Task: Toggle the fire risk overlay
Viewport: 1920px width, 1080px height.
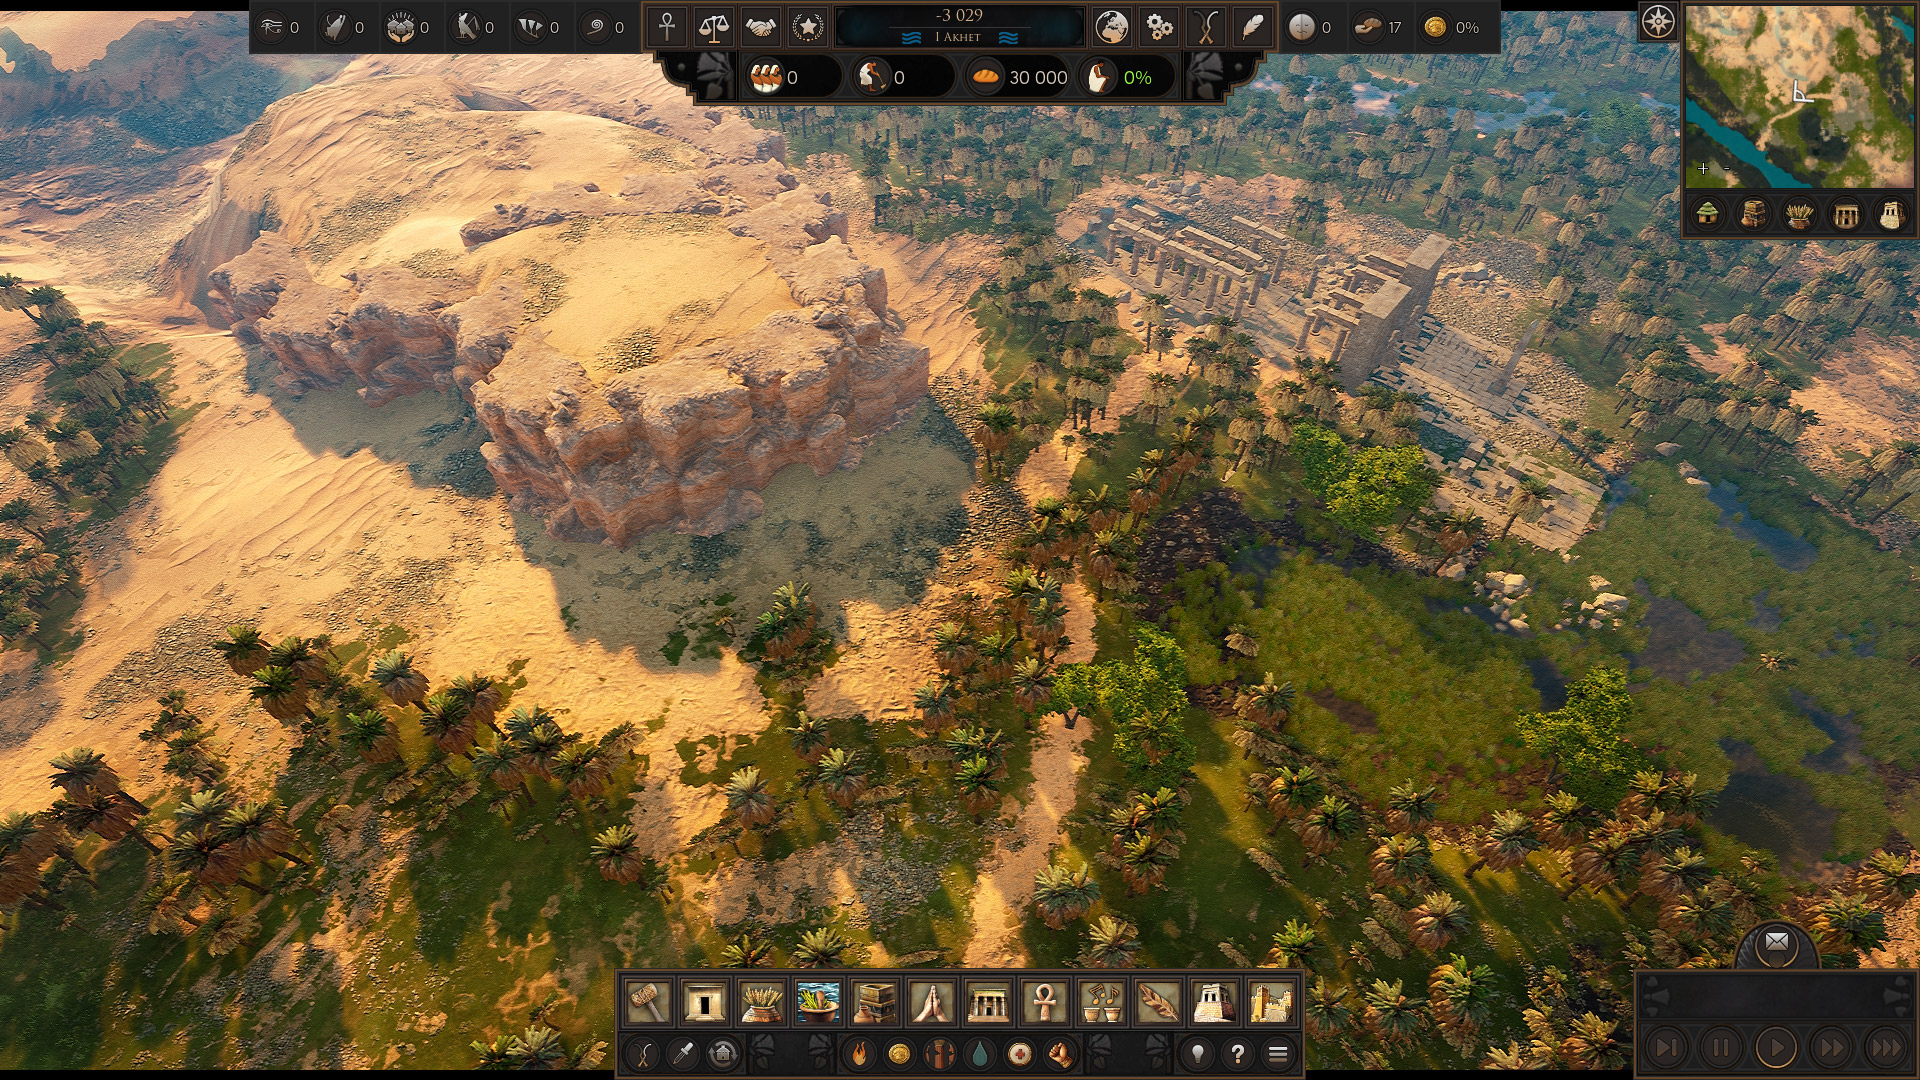Action: [x=859, y=1053]
